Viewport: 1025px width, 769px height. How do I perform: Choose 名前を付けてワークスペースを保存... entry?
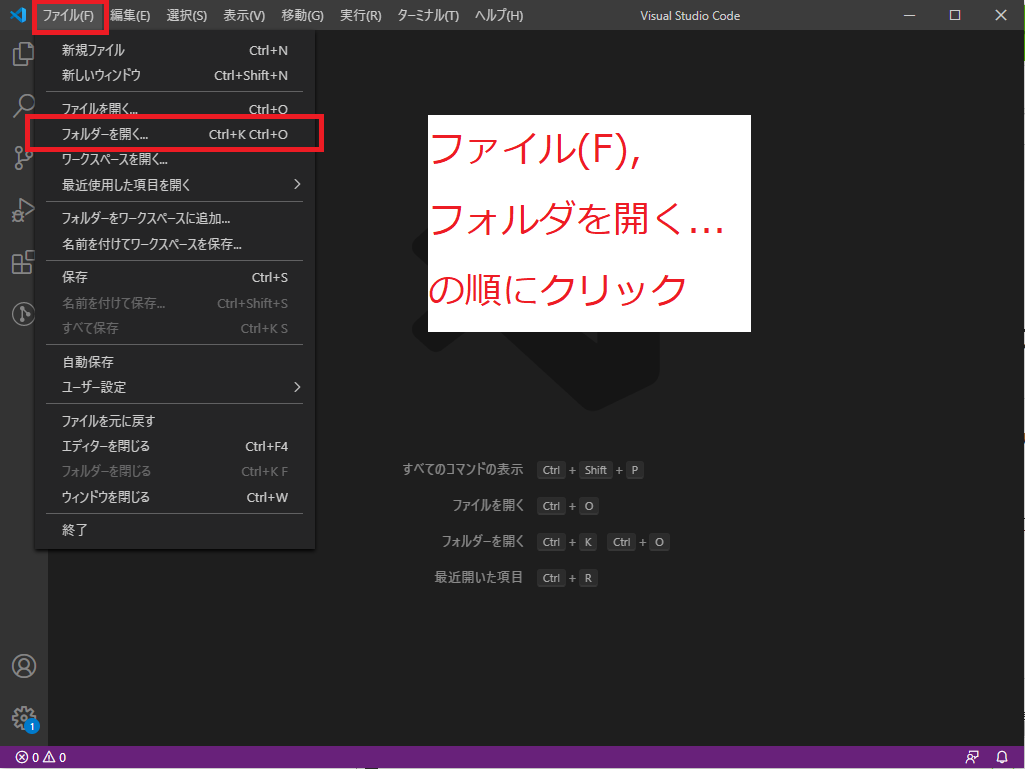pos(175,244)
